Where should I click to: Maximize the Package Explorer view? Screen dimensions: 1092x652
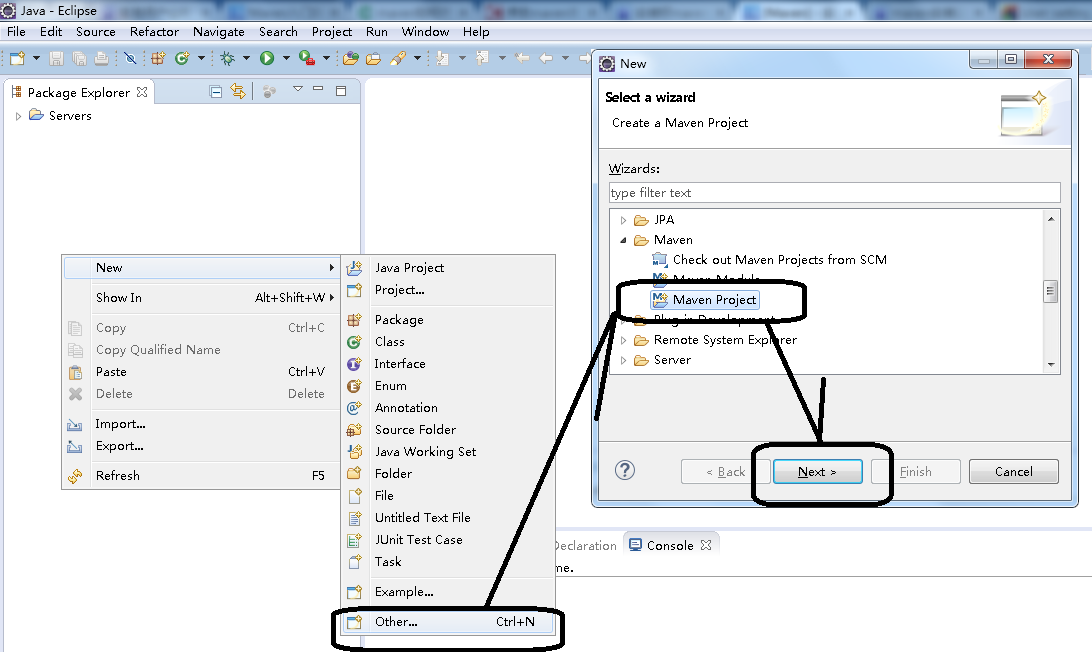pos(341,91)
